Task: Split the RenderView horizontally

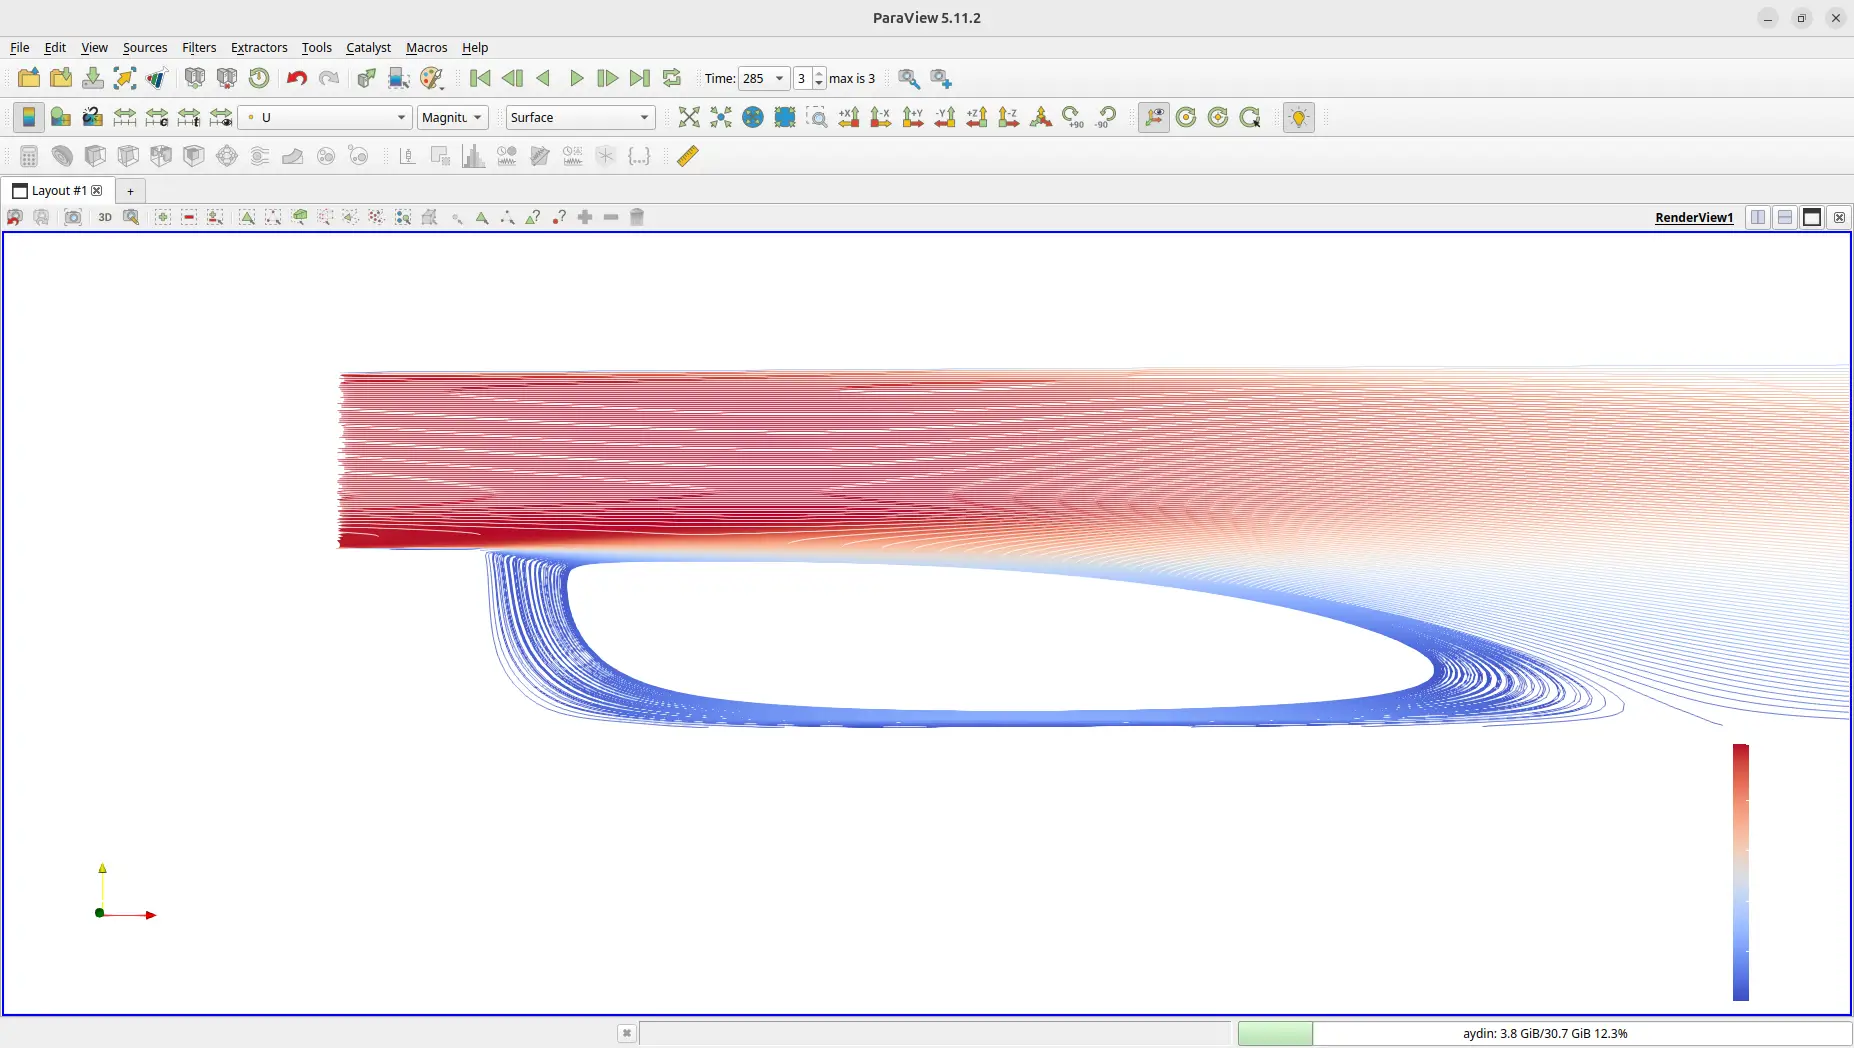Action: pos(1758,217)
